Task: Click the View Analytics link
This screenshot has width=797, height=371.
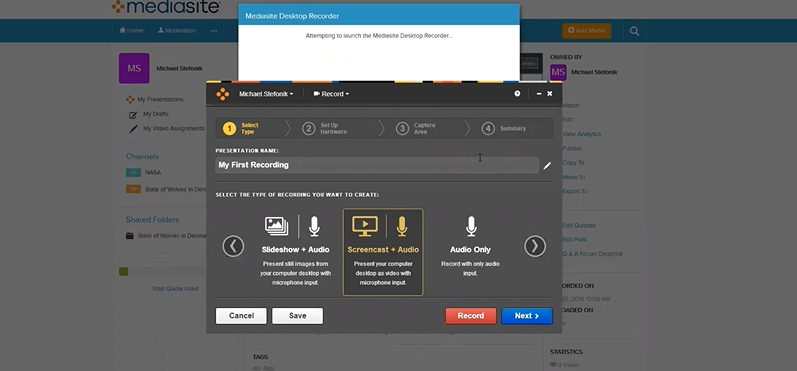Action: pos(581,134)
